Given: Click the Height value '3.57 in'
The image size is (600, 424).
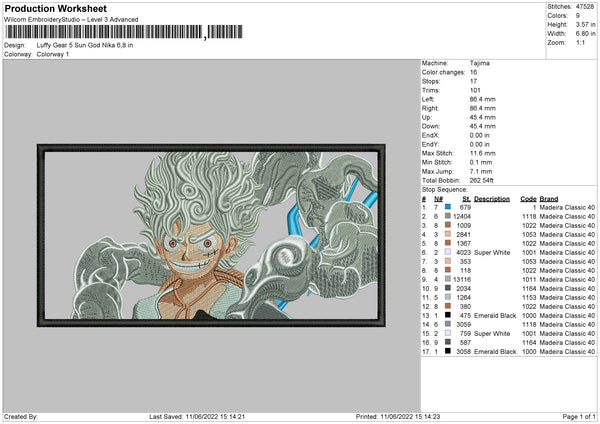Looking at the screenshot, I should coord(585,24).
